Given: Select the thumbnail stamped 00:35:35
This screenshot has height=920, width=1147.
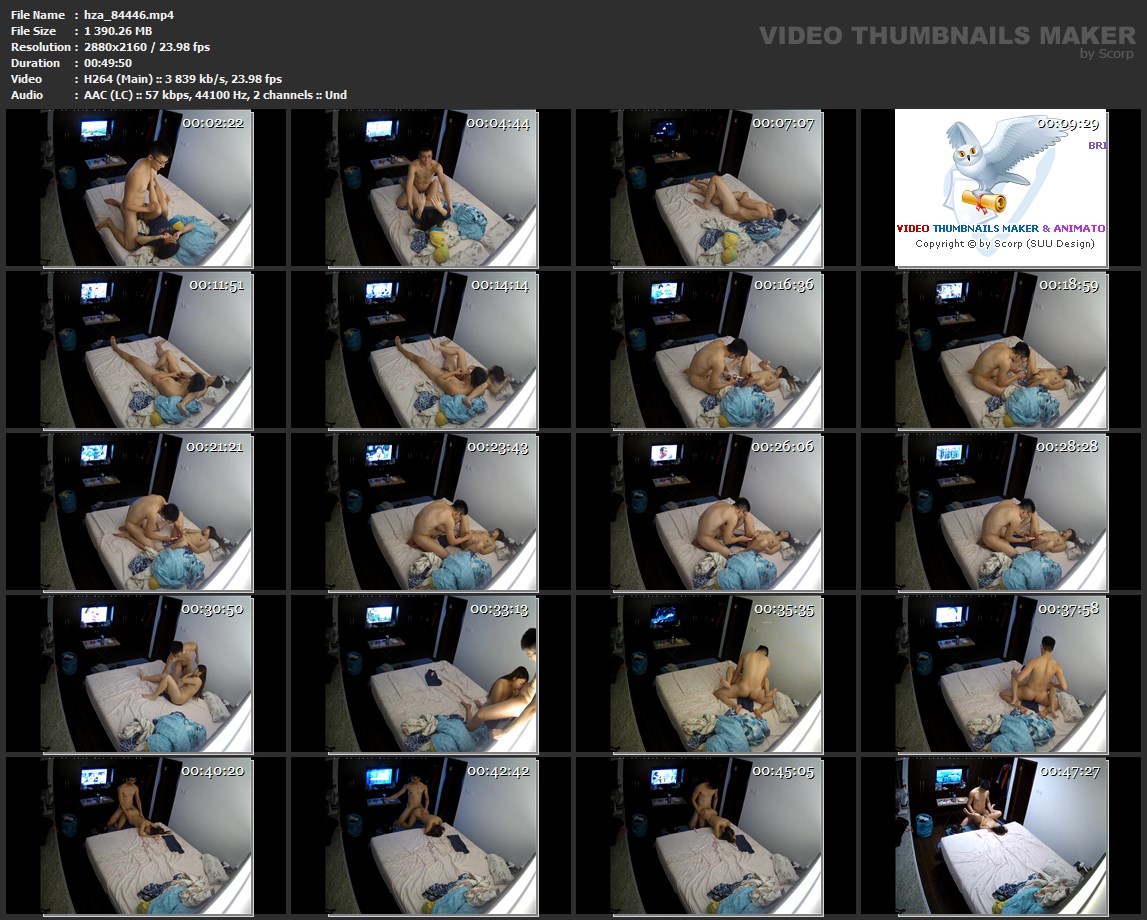Looking at the screenshot, I should click(715, 674).
